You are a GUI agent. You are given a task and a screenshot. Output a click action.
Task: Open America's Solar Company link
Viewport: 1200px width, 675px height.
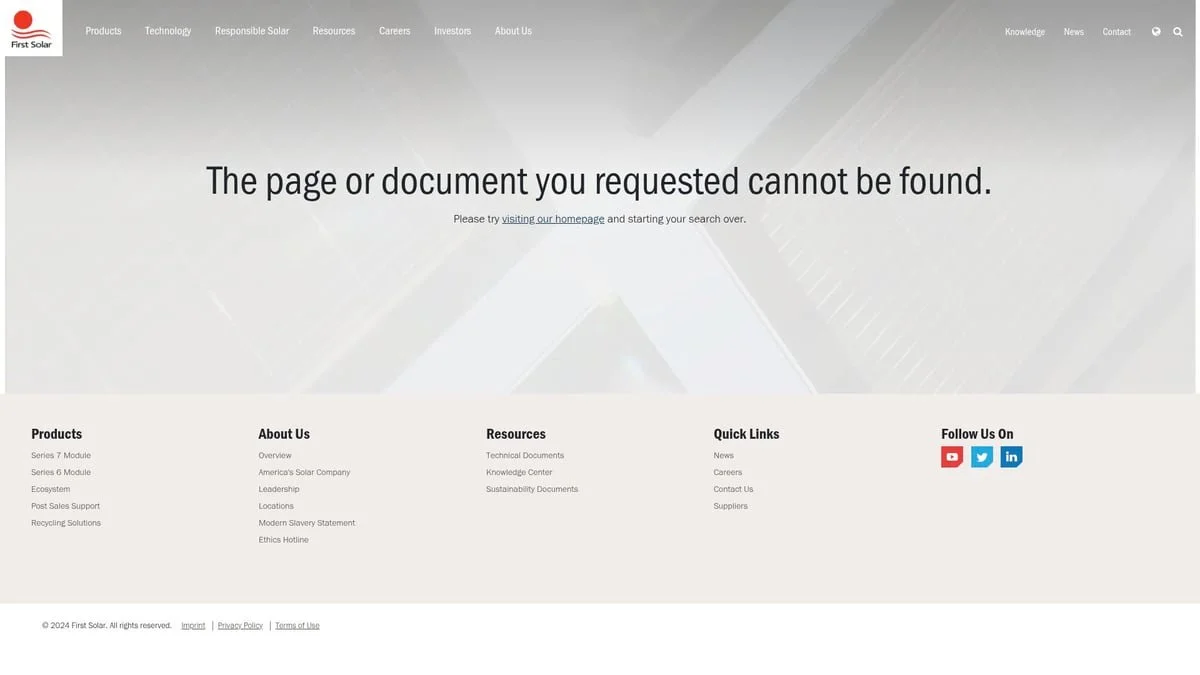click(x=304, y=473)
